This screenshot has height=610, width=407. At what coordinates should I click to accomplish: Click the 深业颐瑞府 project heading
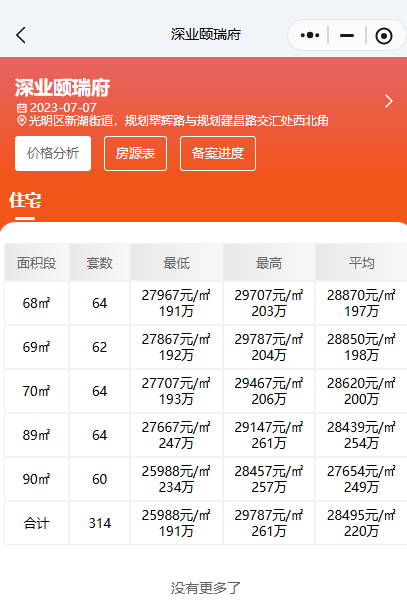tap(62, 87)
